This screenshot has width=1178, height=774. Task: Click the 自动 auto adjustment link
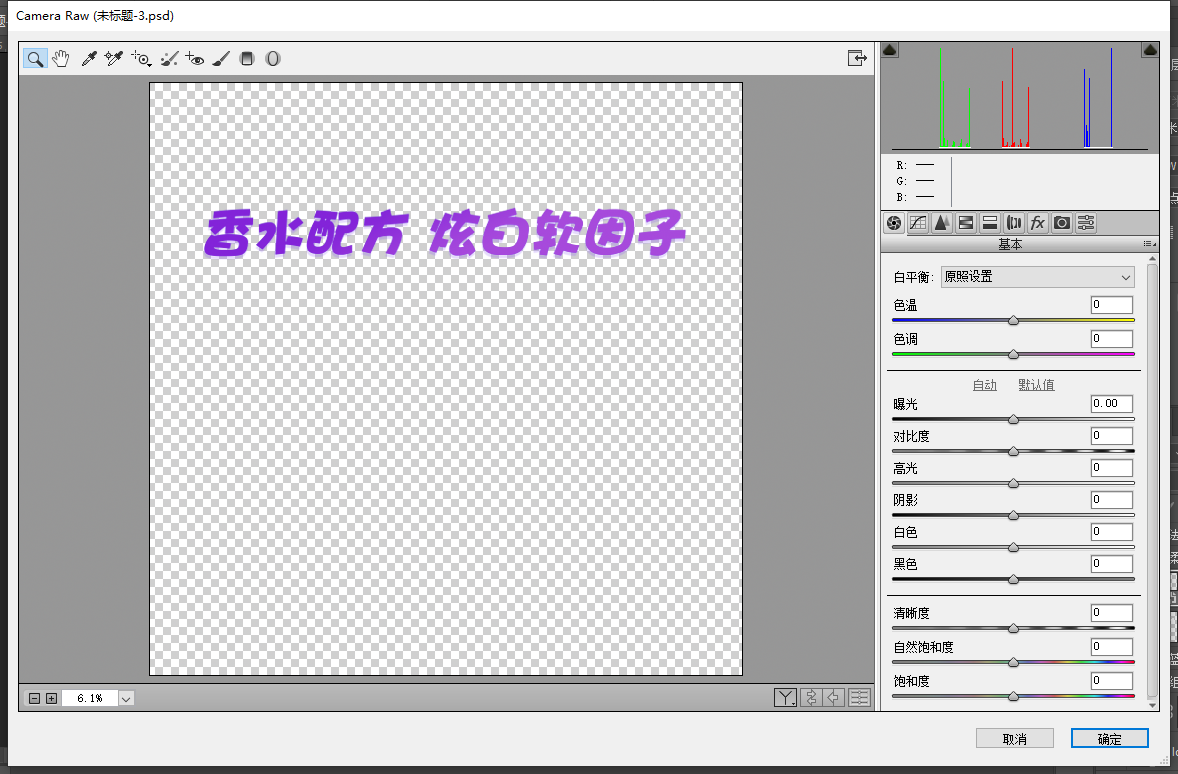(x=983, y=384)
